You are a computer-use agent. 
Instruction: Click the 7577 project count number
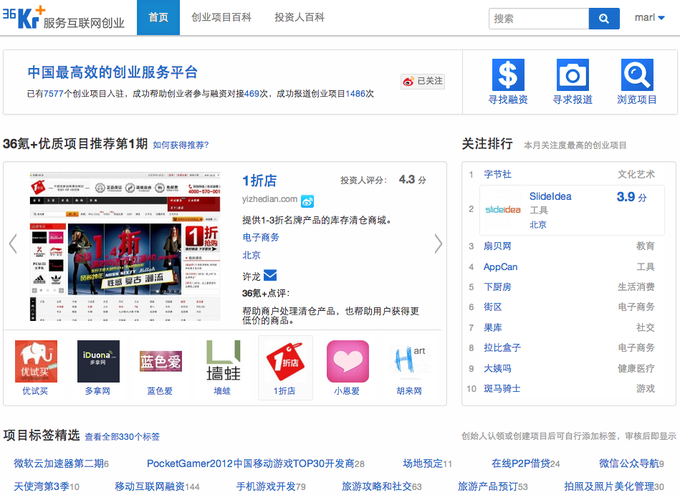click(x=54, y=94)
